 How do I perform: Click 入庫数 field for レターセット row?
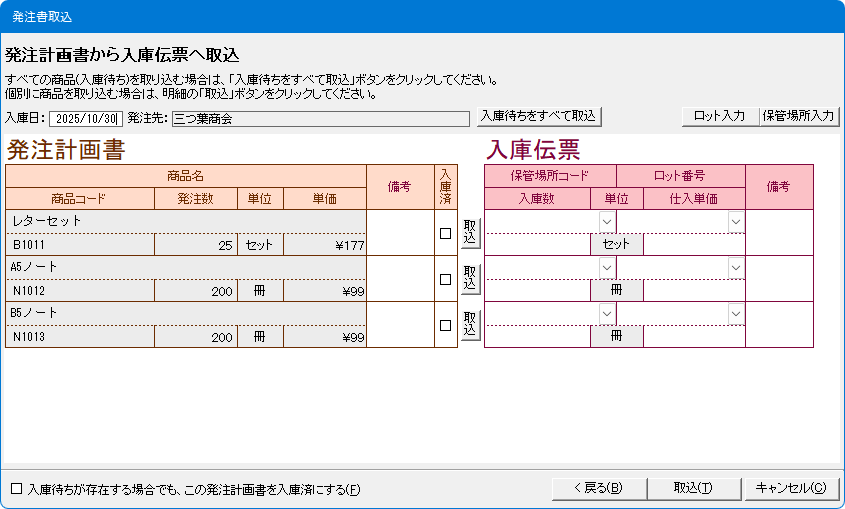click(x=537, y=244)
